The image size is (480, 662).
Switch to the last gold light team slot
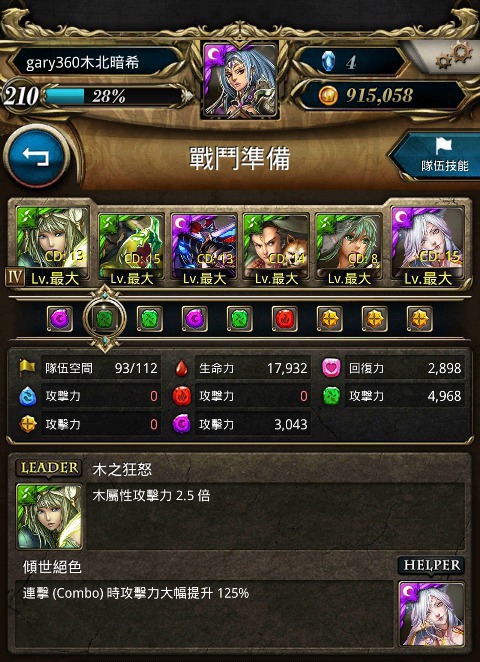coord(420,319)
